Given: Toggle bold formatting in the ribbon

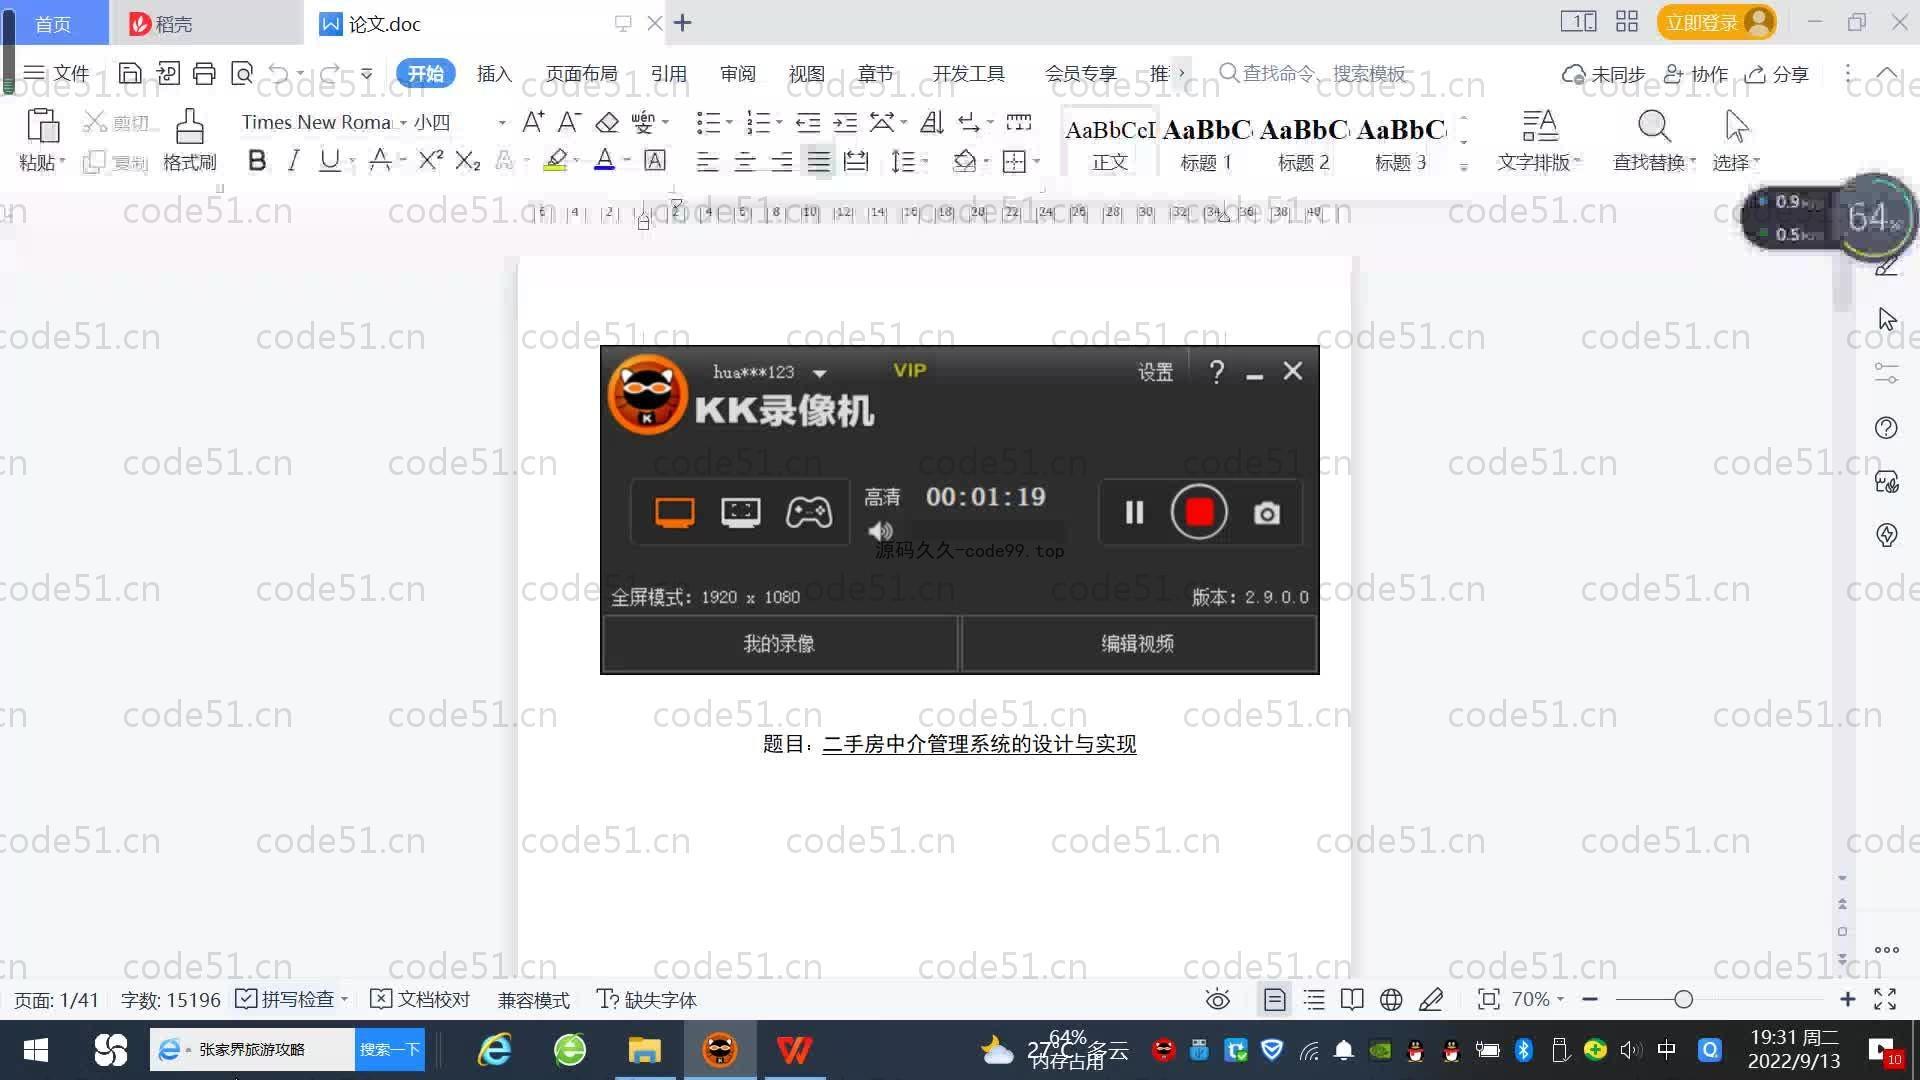Looking at the screenshot, I should click(x=257, y=160).
